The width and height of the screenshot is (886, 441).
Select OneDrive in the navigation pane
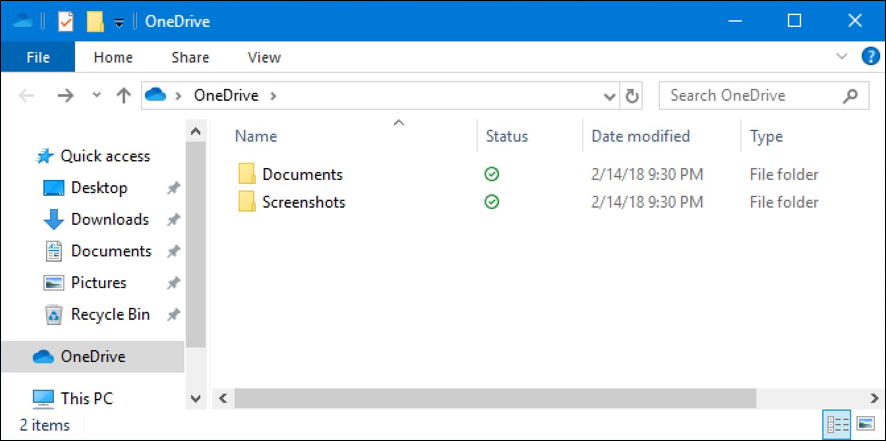(92, 356)
